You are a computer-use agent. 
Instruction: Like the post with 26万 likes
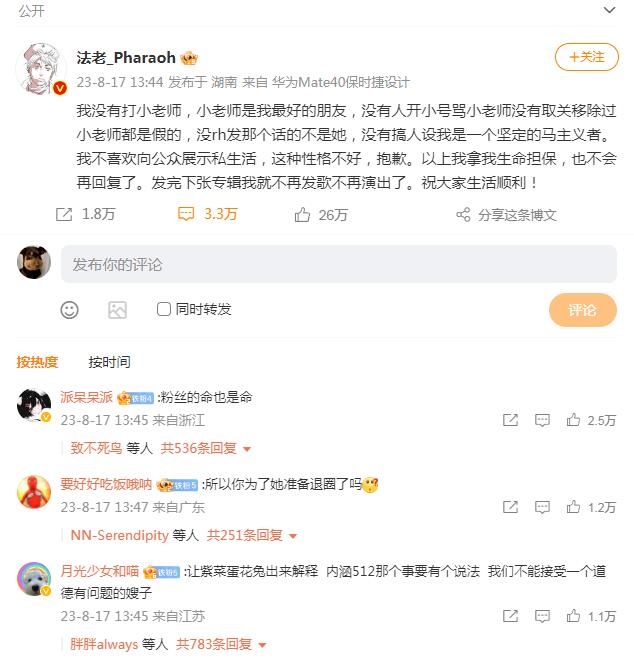tap(302, 214)
